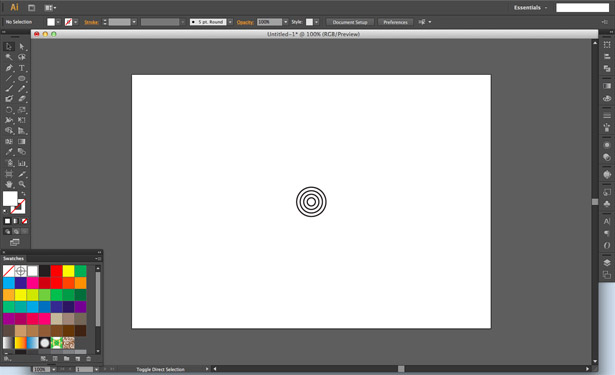Select the Symbol Sprayer tool
The width and height of the screenshot is (615, 375).
tap(9, 163)
